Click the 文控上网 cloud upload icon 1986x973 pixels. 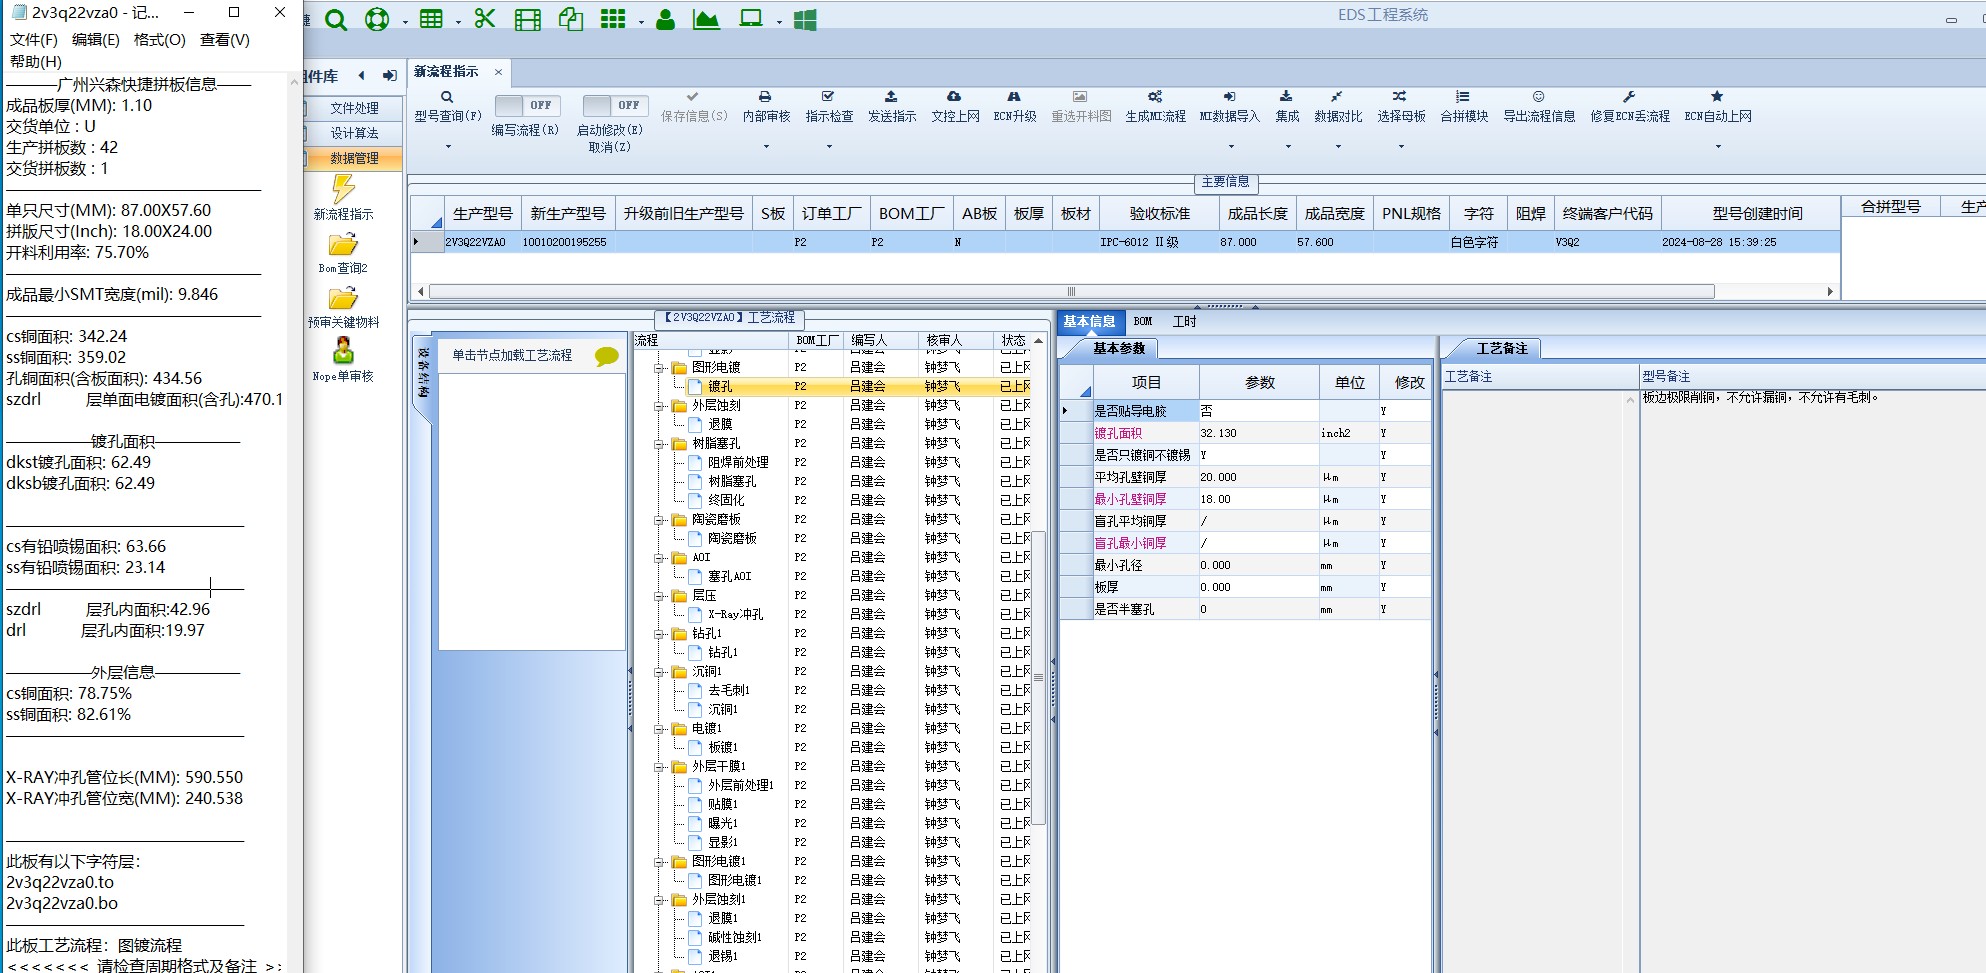click(954, 97)
